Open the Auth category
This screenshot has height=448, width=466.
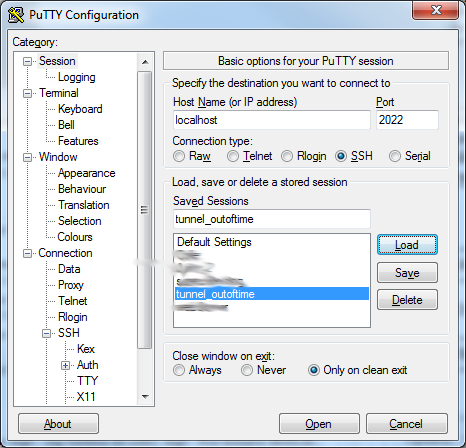point(87,365)
